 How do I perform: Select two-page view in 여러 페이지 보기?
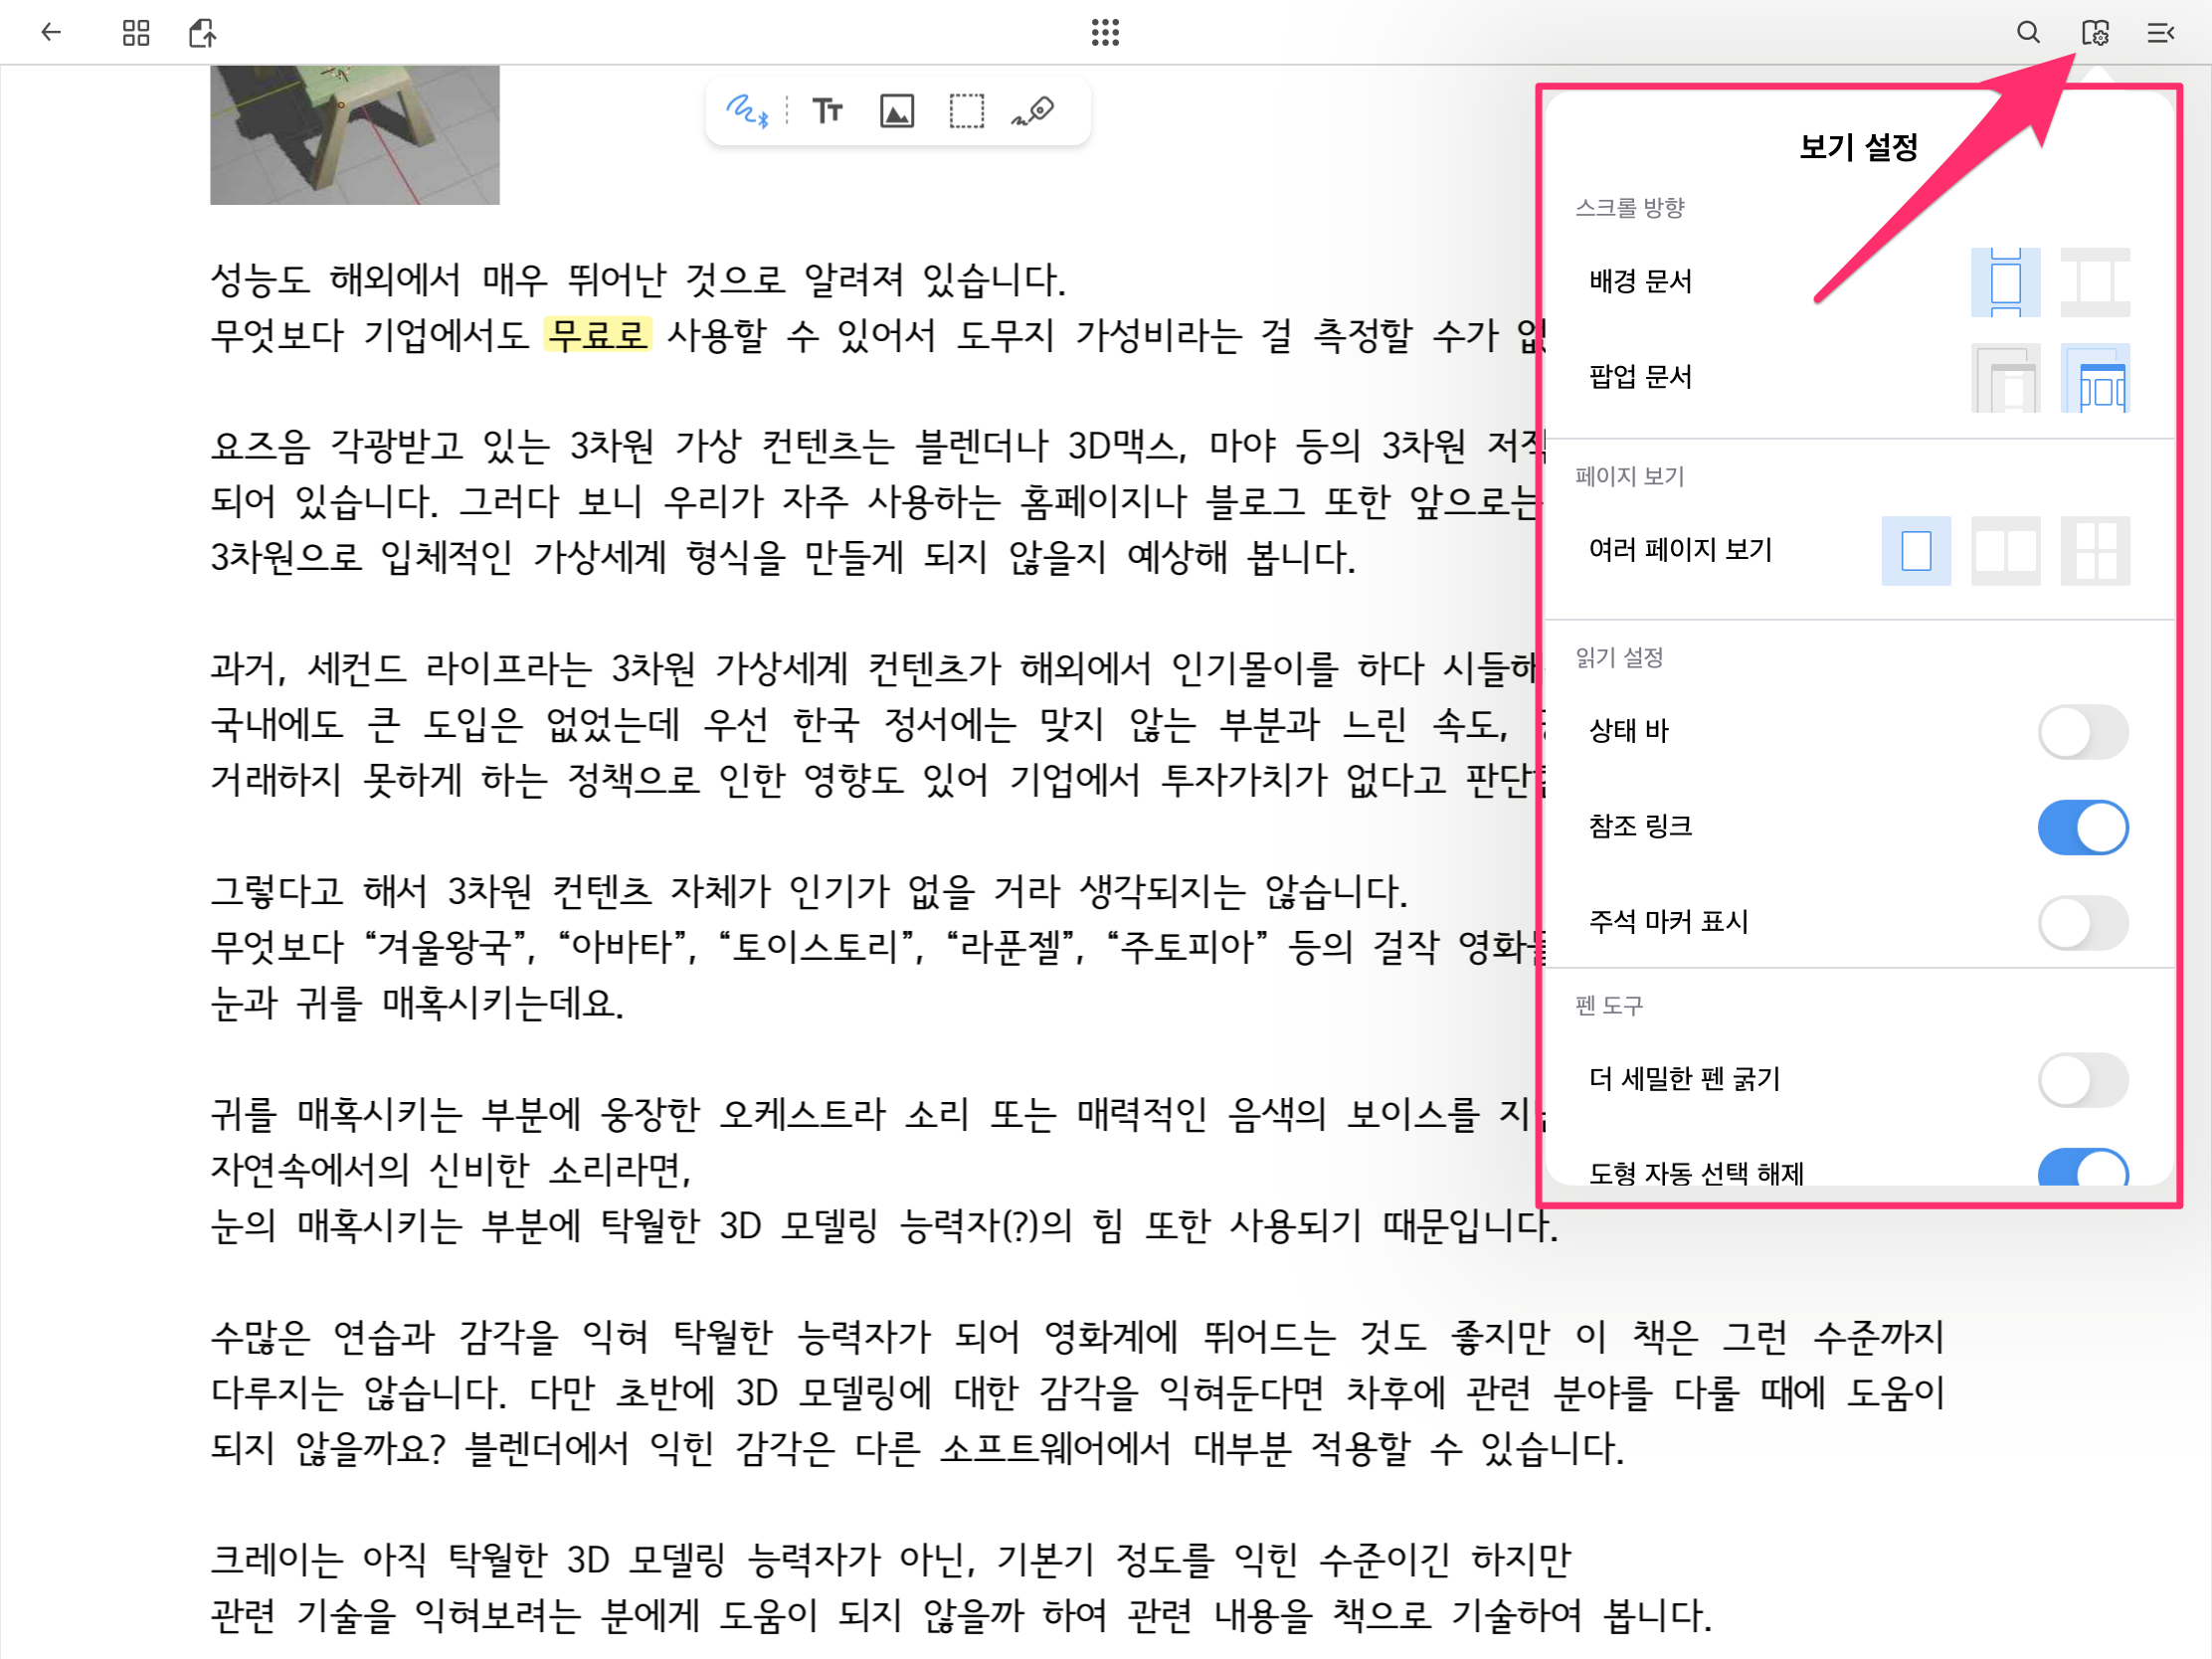(x=2005, y=551)
